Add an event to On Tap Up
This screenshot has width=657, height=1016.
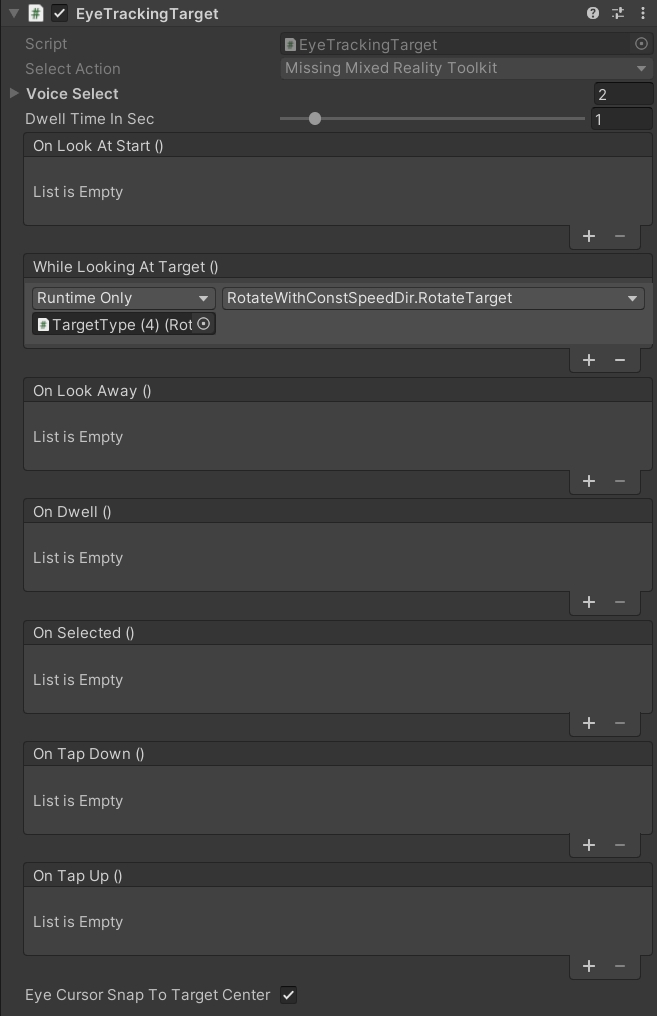pyautogui.click(x=589, y=966)
